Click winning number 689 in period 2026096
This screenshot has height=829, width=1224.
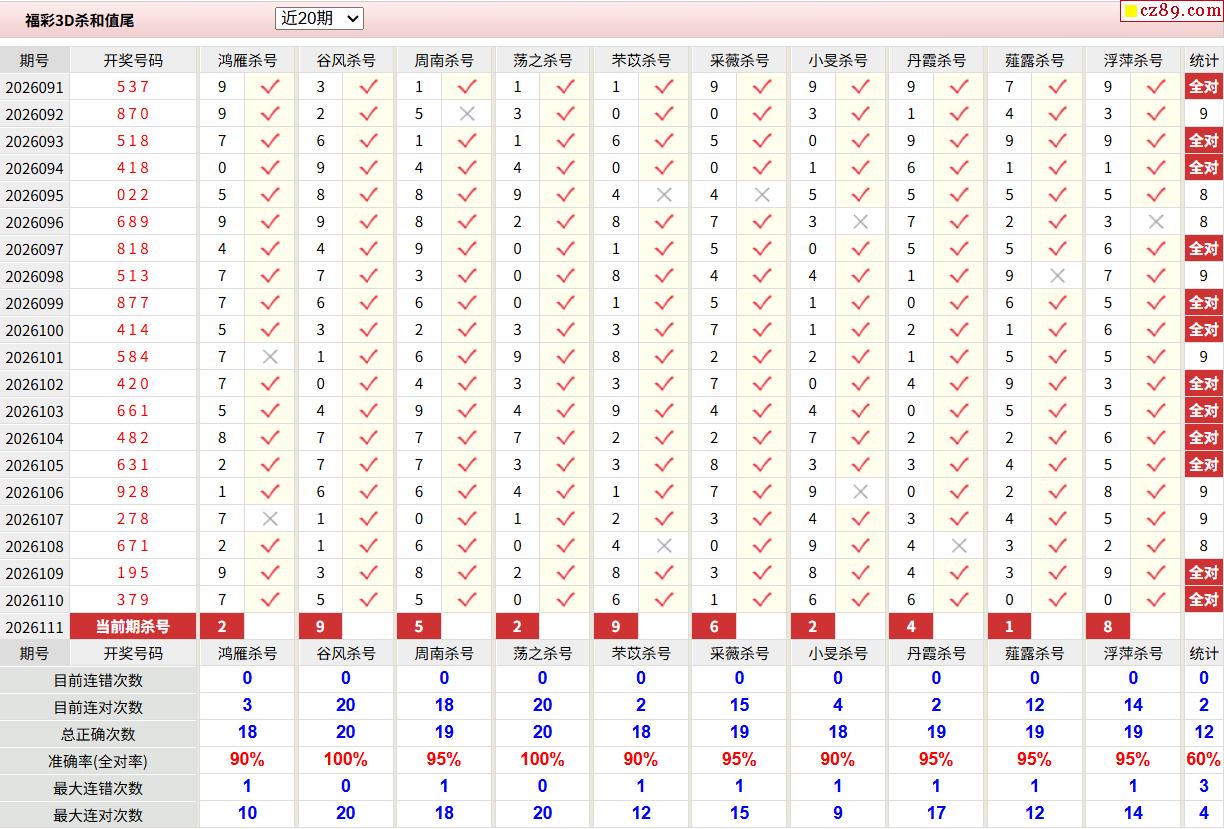coord(132,222)
